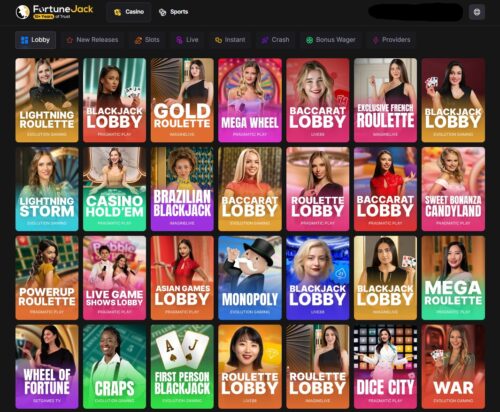
Task: Open the New Releases tab
Action: tap(93, 40)
